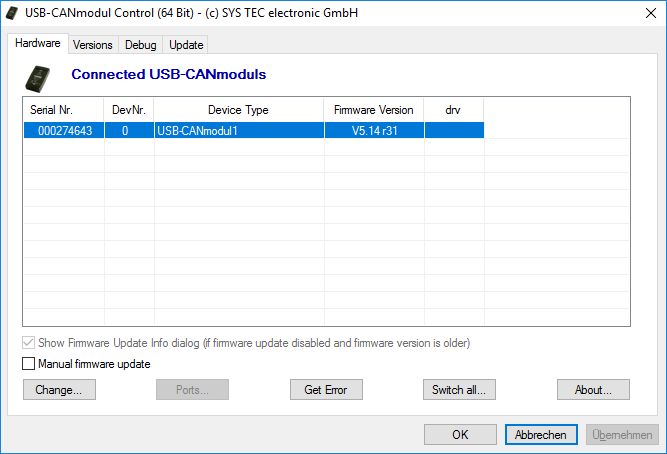Viewport: 667px width, 454px height.
Task: Click the disabled Ports... button
Action: [192, 390]
